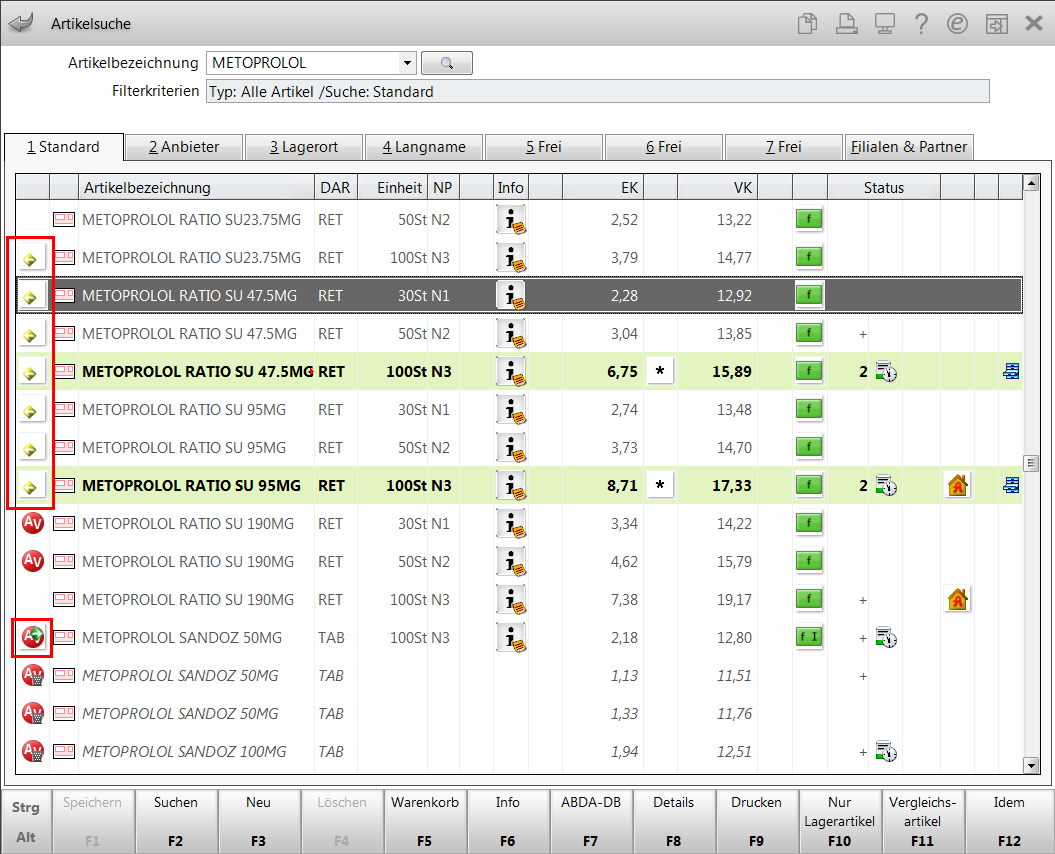Screen dimensions: 1055x854
Task: Switch to the 2 Anbieter tab
Action: pyautogui.click(x=184, y=147)
